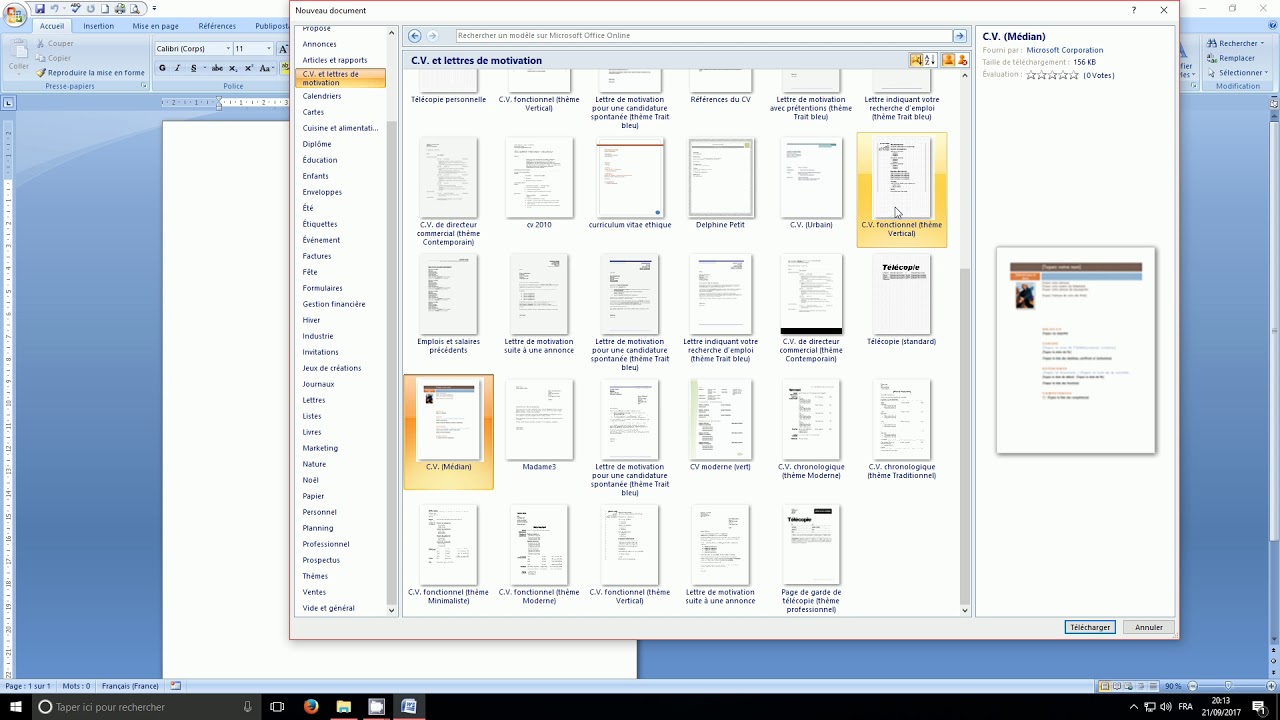Switch to print layout view icon in status bar
1280x720 pixels.
pos(1105,686)
